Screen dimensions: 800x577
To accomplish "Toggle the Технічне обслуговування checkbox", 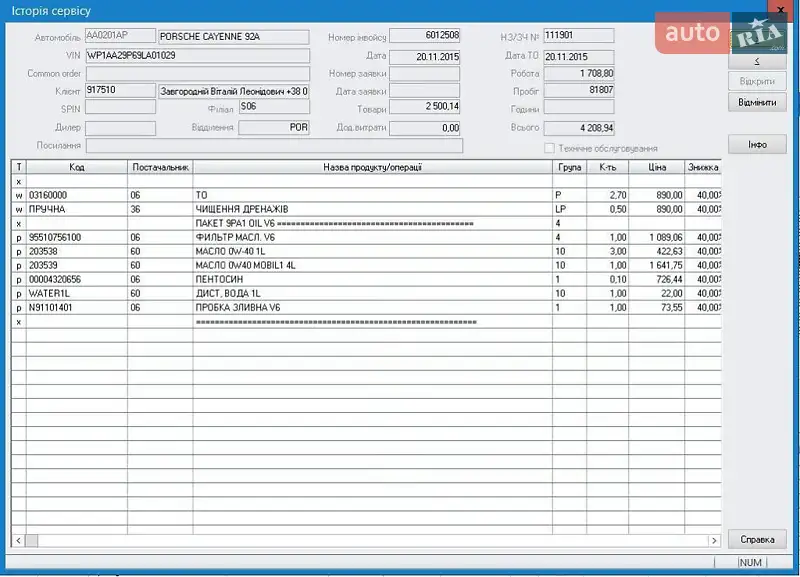I will [549, 148].
